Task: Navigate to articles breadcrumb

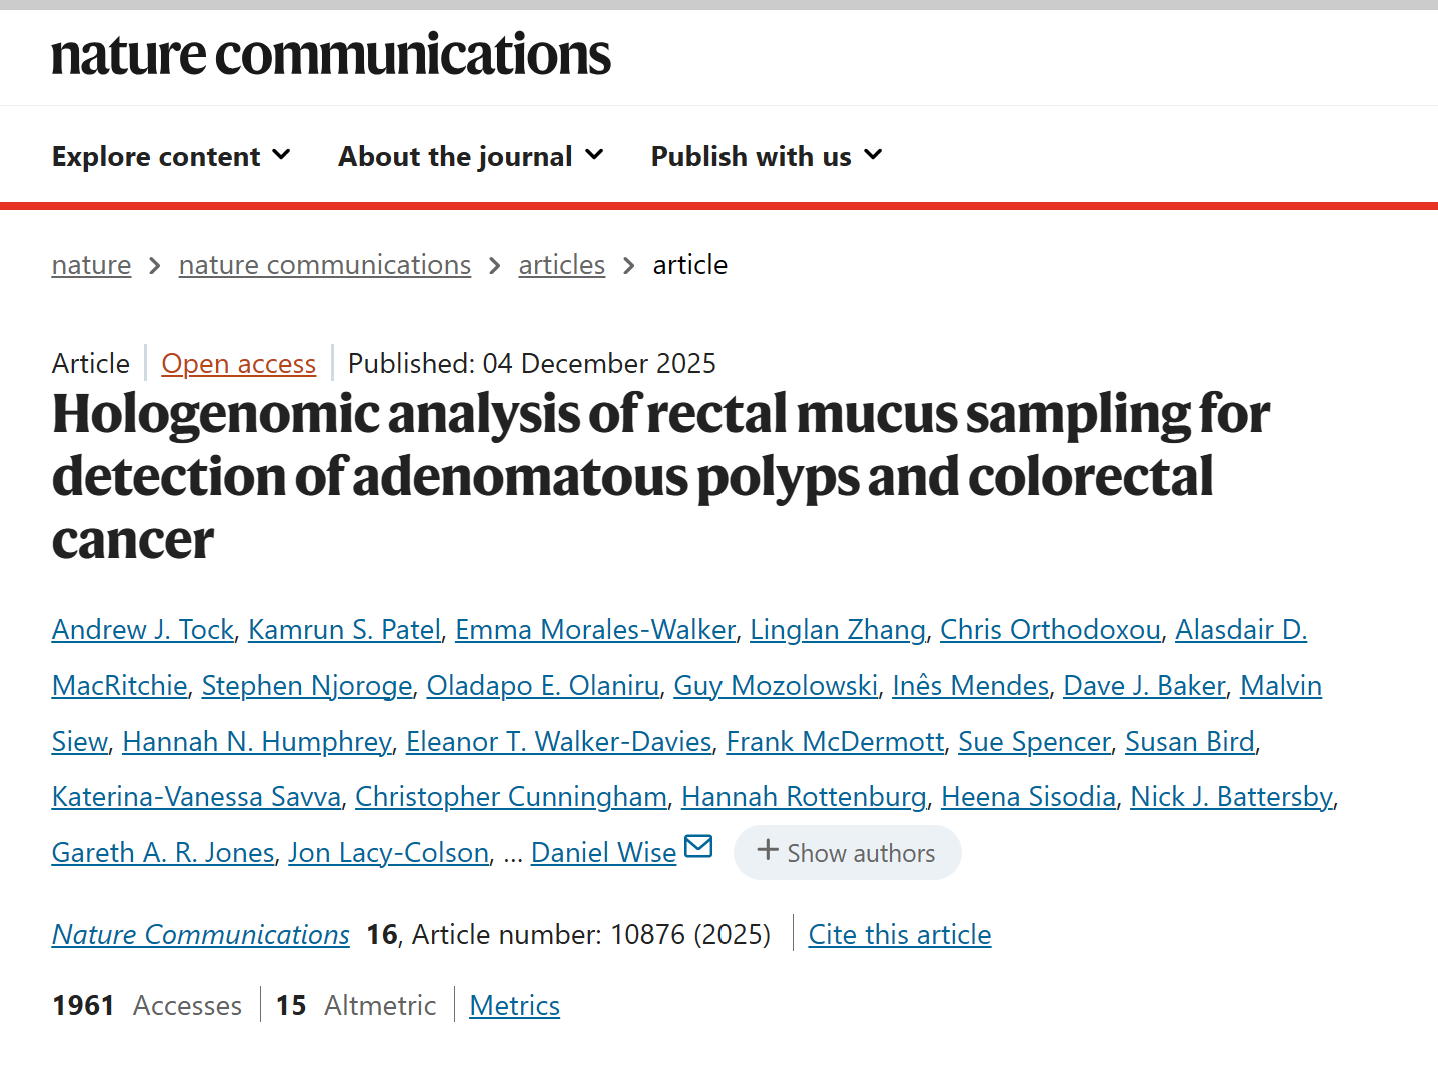Action: click(561, 265)
